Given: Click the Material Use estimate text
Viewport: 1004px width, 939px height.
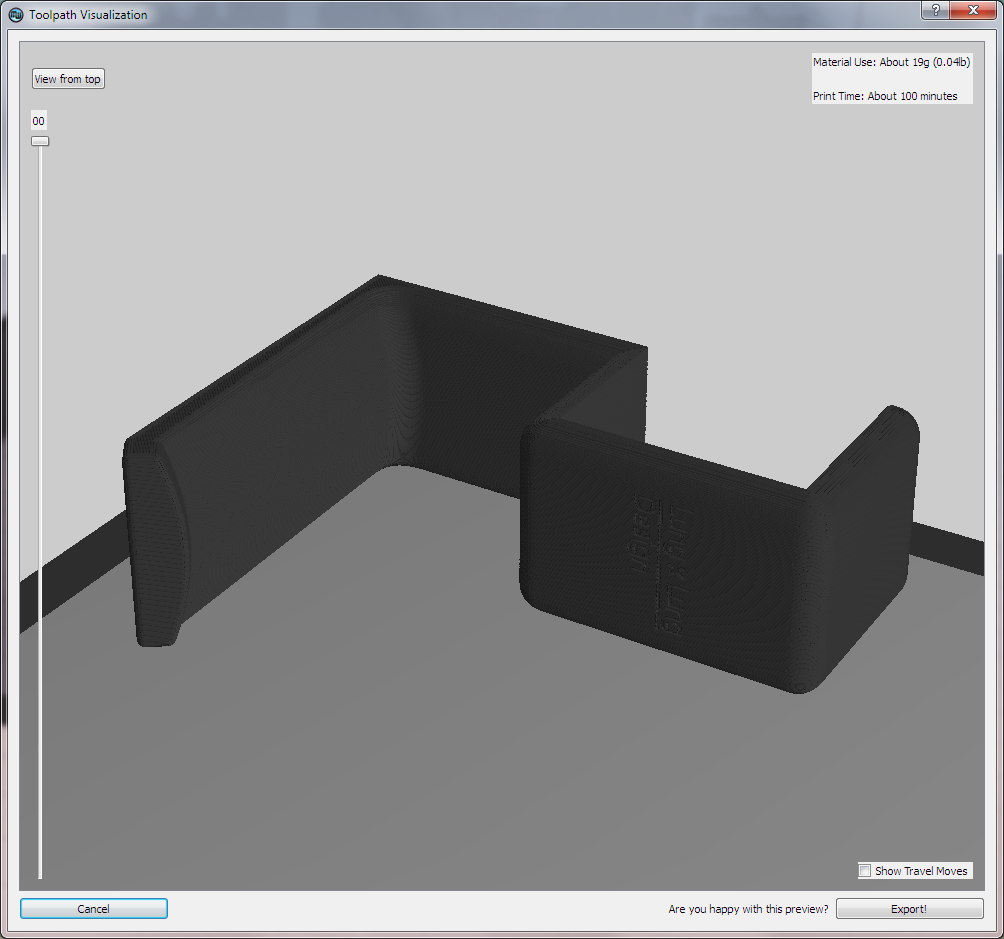Looking at the screenshot, I should (x=891, y=62).
